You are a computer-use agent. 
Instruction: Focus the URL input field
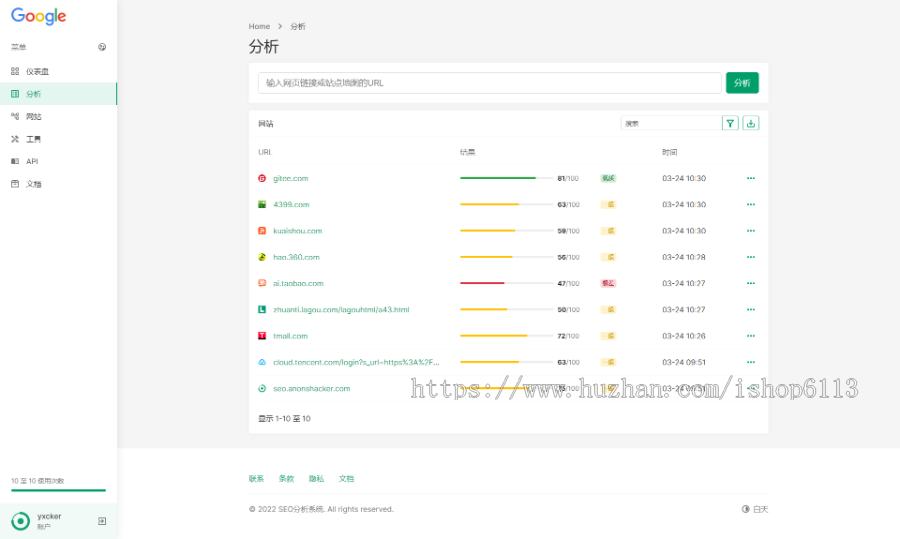point(490,83)
